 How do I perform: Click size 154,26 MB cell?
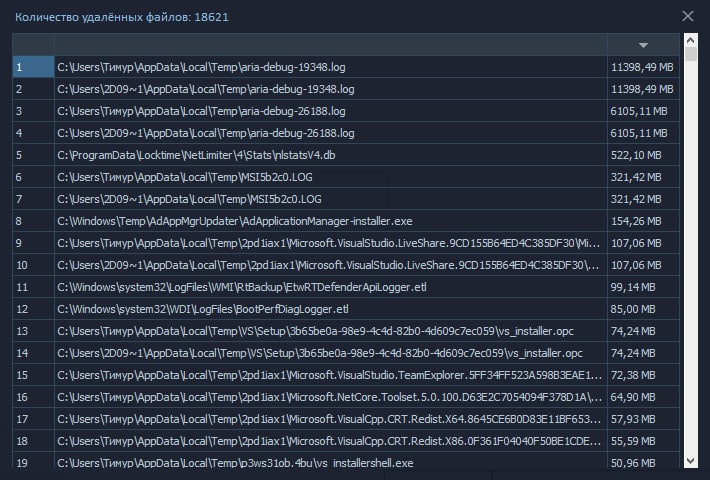[x=643, y=221]
